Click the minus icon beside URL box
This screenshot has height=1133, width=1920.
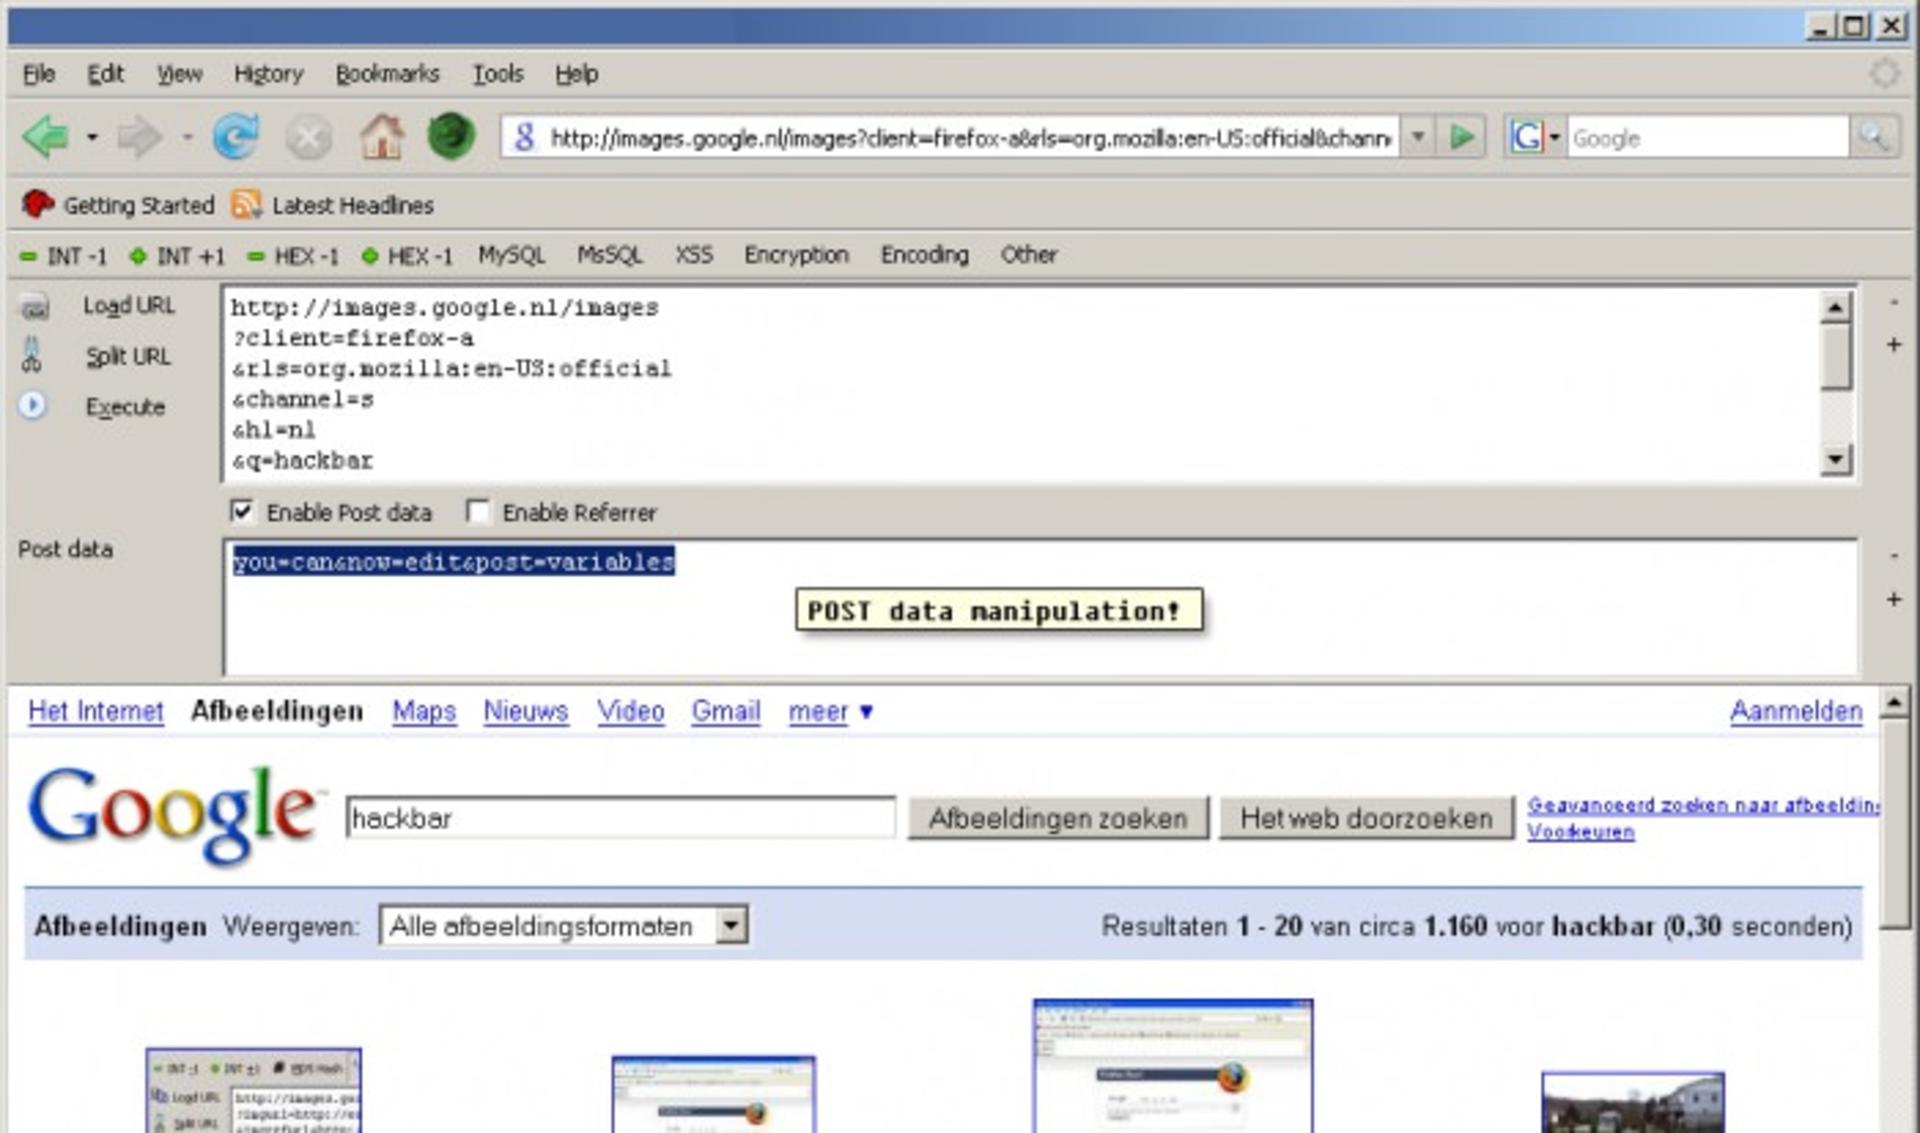pos(1893,302)
